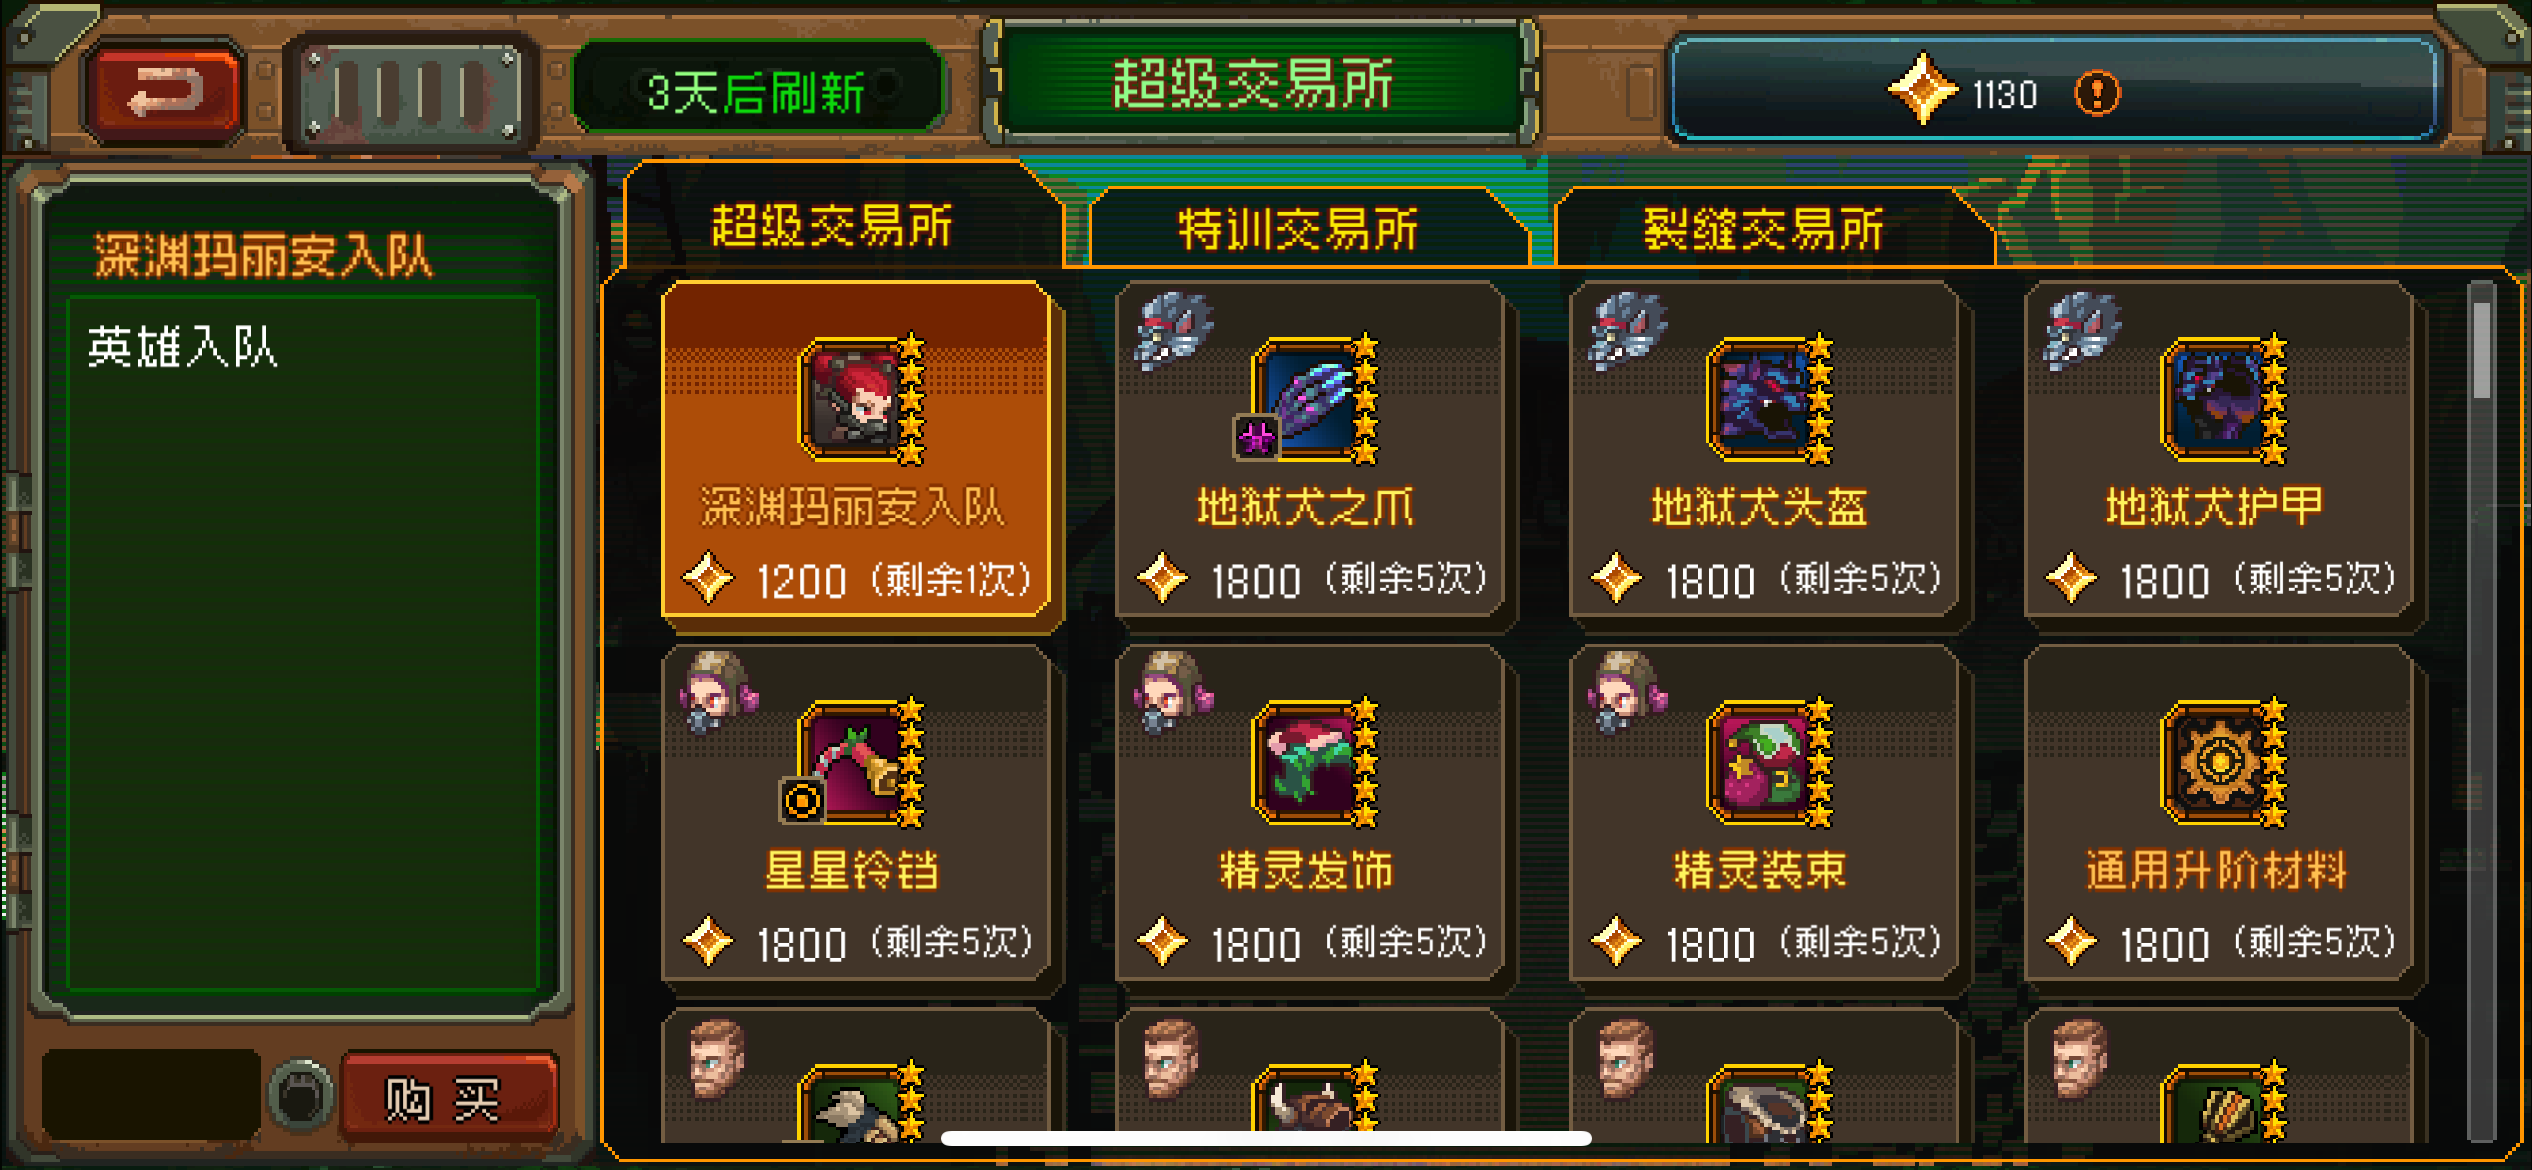Click the wolf head portrait above 地狱犬头盔
2532x1170 pixels.
click(1627, 330)
